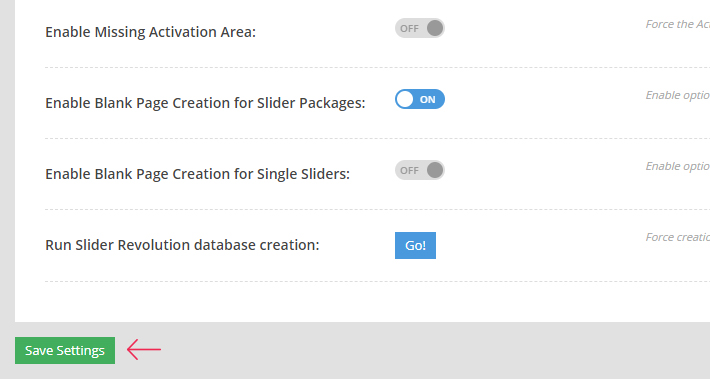The image size is (710, 379).
Task: Save Settings using the green button
Action: (65, 350)
